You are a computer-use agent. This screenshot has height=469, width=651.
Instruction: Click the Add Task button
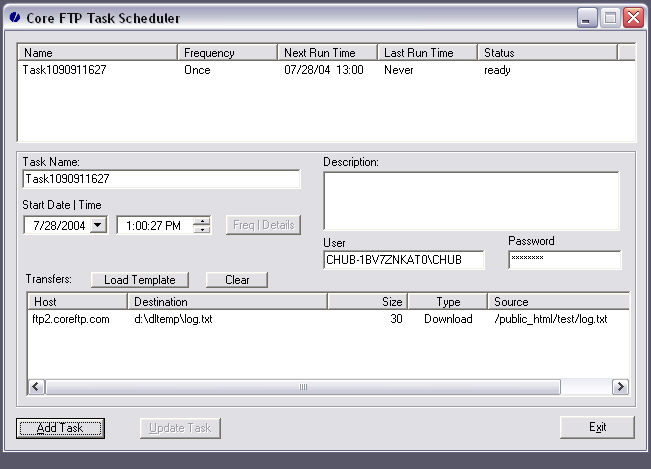[x=61, y=428]
